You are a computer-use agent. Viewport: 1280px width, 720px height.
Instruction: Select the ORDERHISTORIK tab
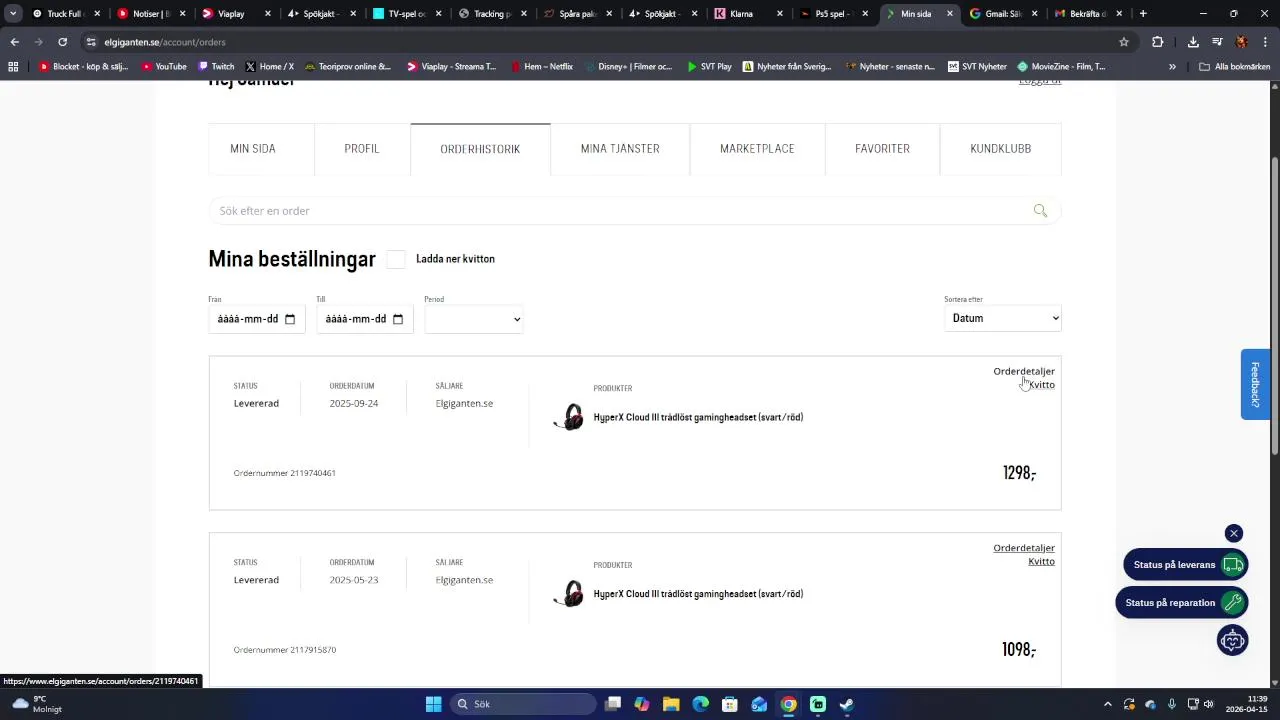[x=480, y=149]
